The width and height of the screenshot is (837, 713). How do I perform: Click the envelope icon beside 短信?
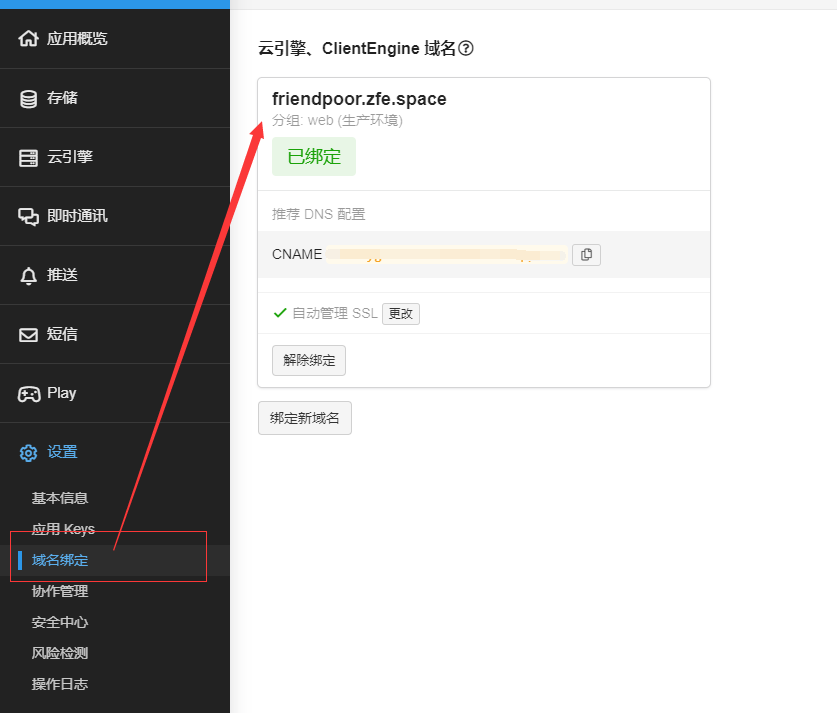click(x=28, y=335)
